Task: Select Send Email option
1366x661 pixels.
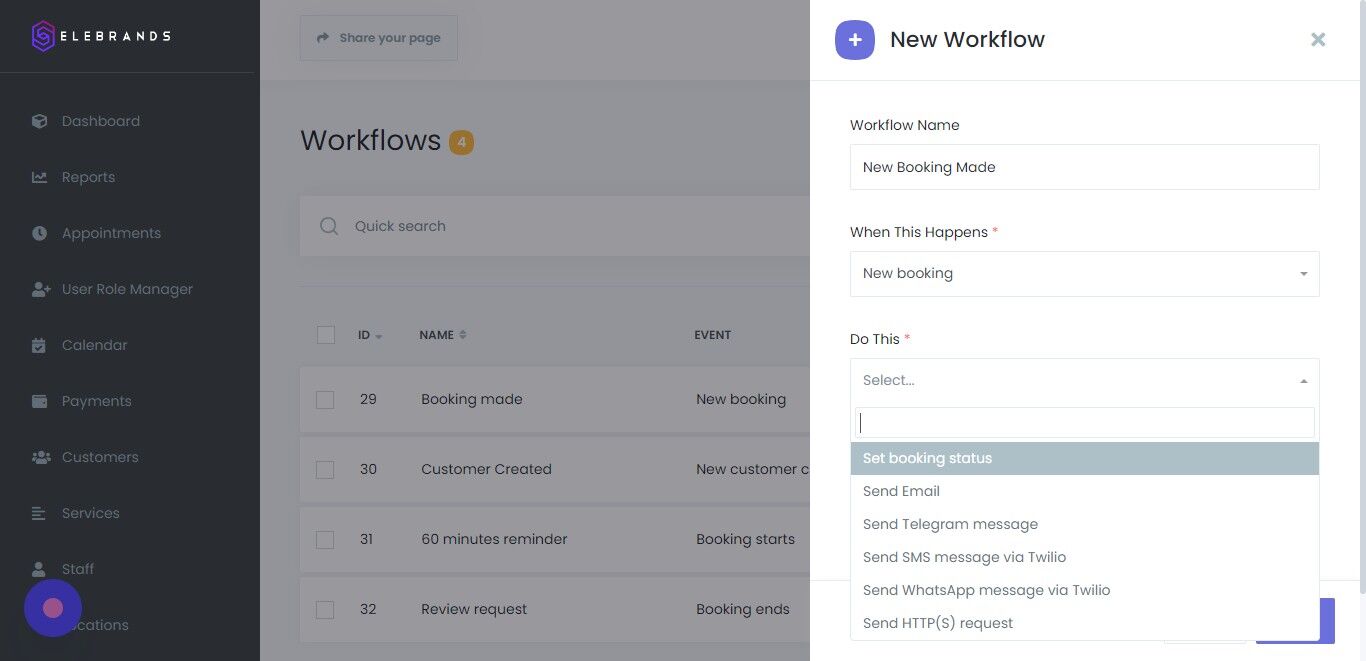Action: pos(1085,491)
